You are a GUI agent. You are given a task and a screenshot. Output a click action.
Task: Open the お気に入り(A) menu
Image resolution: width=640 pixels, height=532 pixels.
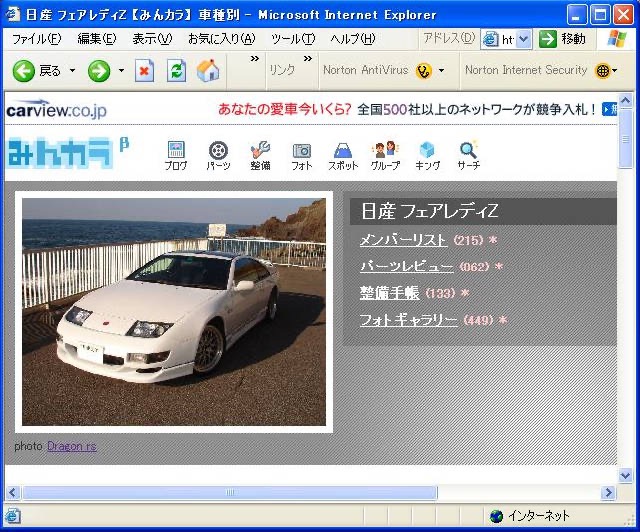(x=222, y=39)
